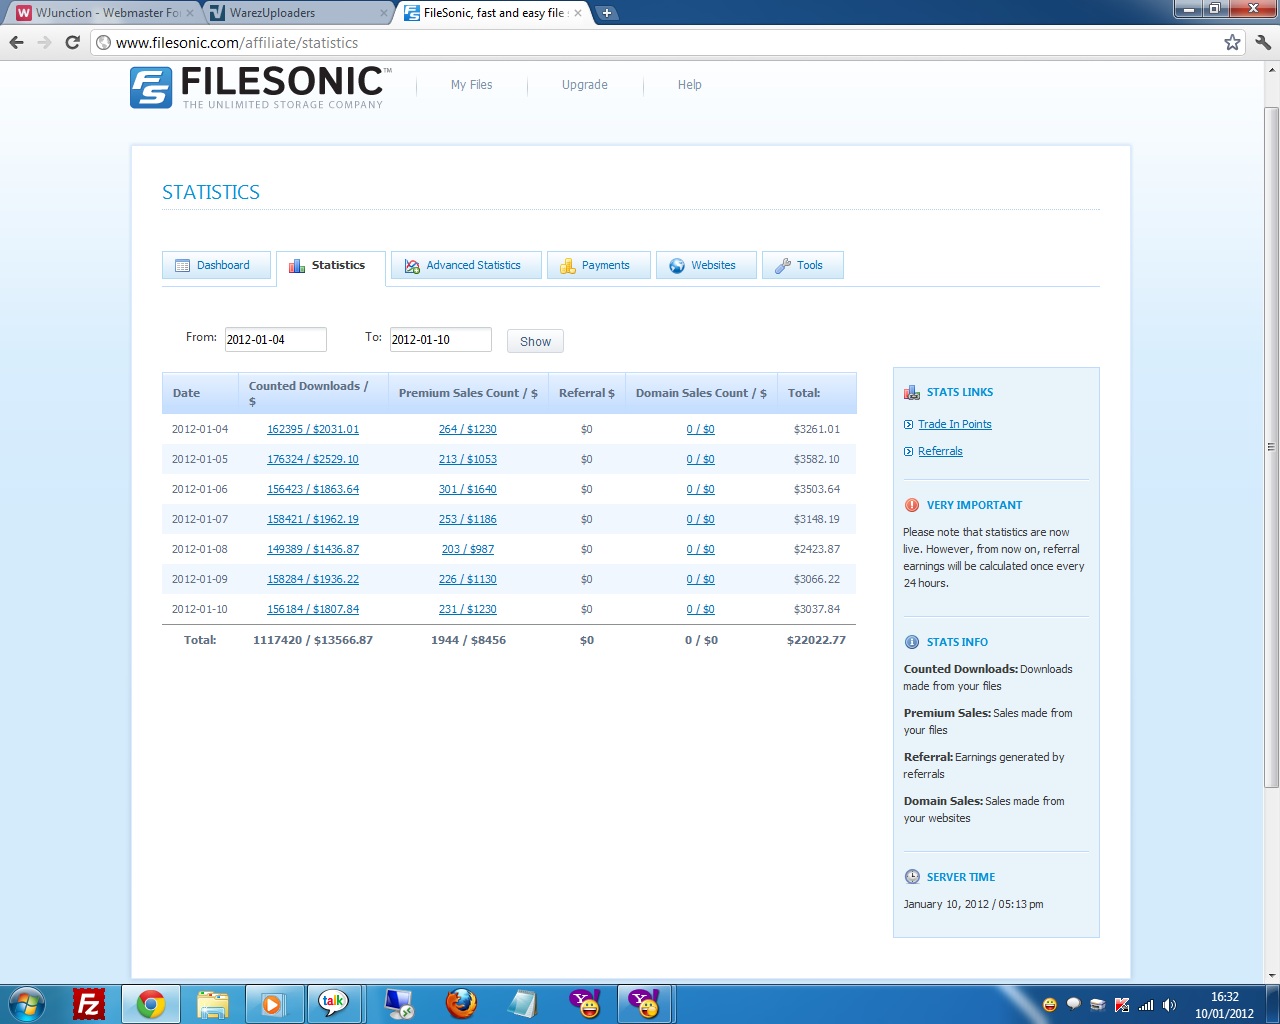This screenshot has width=1280, height=1024.
Task: Click the page vertical scrollbar
Action: (x=1271, y=450)
